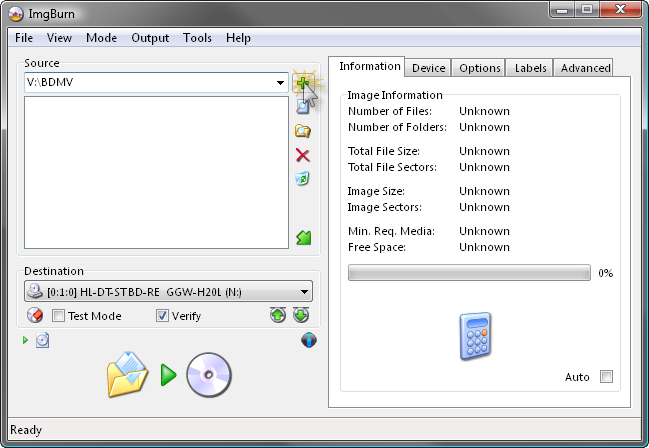Click the big green play arrow
The image size is (649, 448).
click(168, 375)
